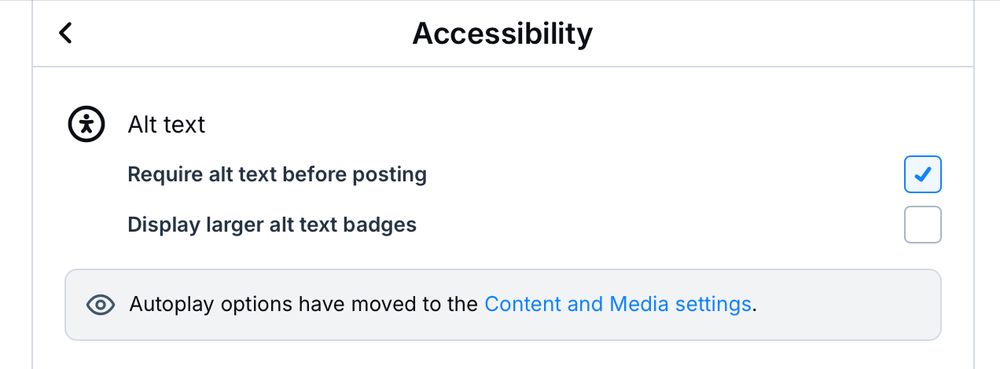Image resolution: width=1000 pixels, height=369 pixels.
Task: Click the word "settings" in the blue link
Action: point(713,304)
